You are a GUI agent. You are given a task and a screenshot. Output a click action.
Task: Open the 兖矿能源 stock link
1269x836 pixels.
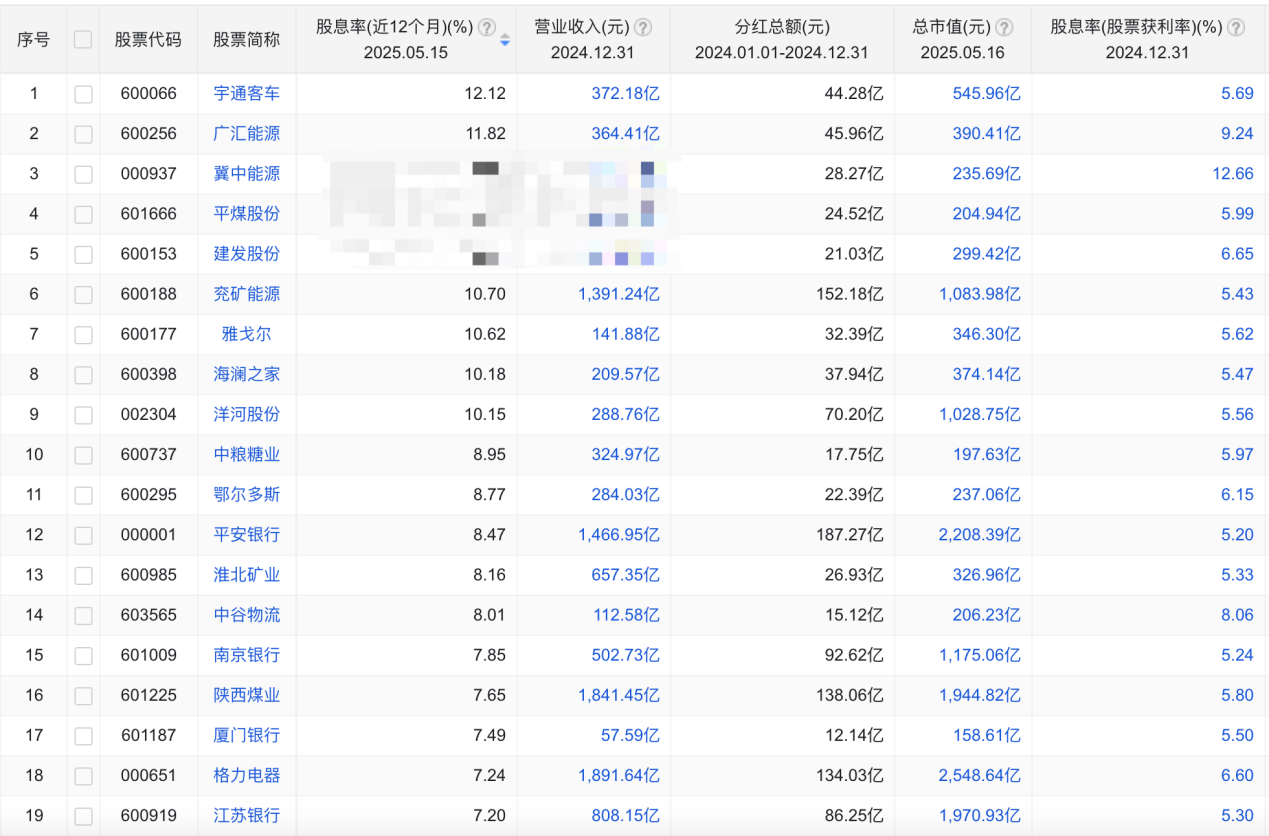coord(247,294)
